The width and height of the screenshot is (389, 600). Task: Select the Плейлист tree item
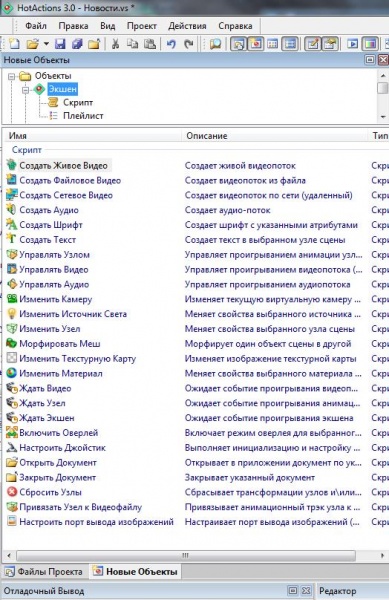tap(83, 116)
